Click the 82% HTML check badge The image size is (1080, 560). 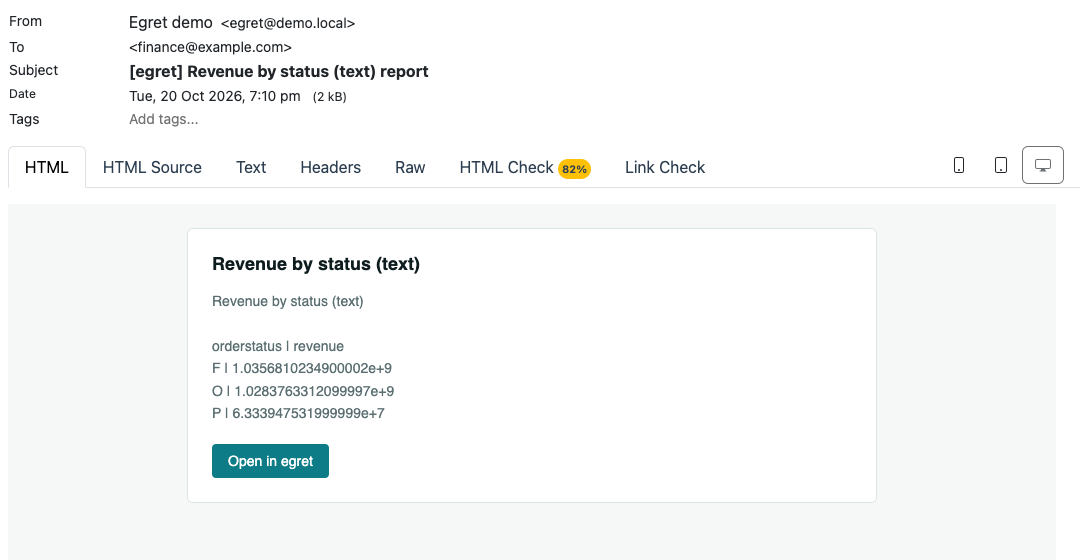(574, 169)
